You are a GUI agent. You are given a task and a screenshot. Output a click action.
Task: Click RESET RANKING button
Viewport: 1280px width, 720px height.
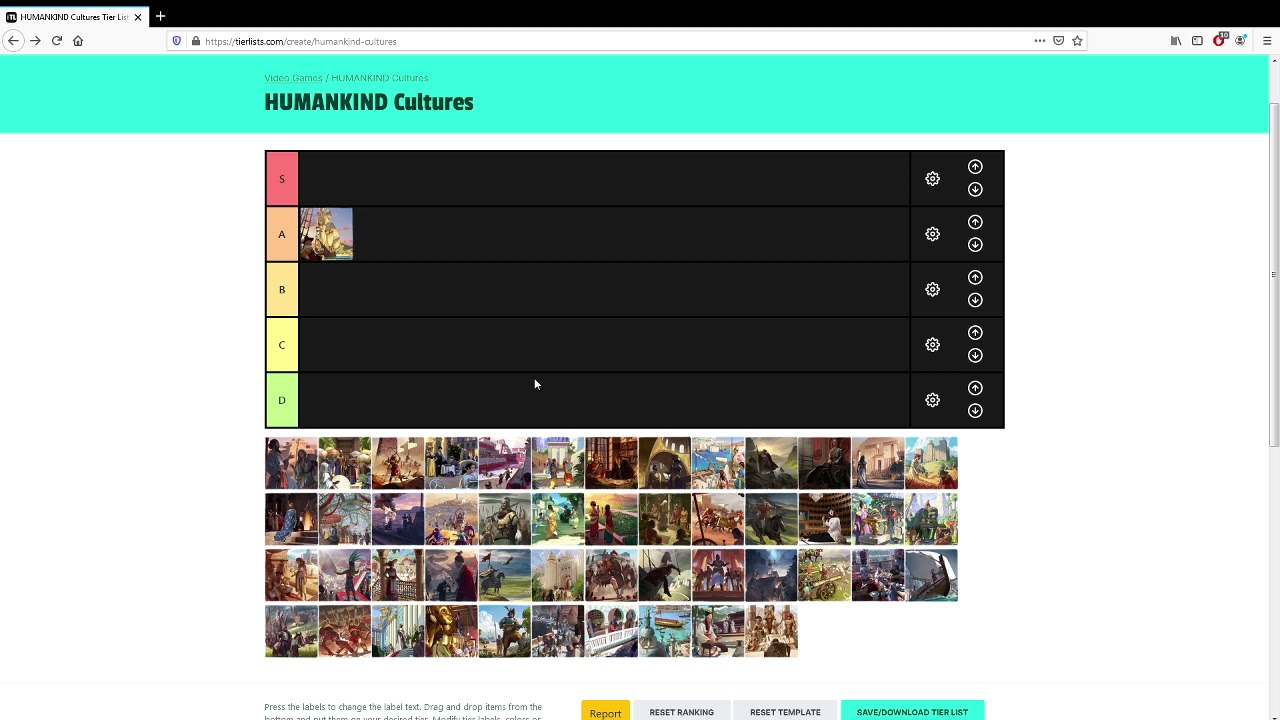coord(681,711)
